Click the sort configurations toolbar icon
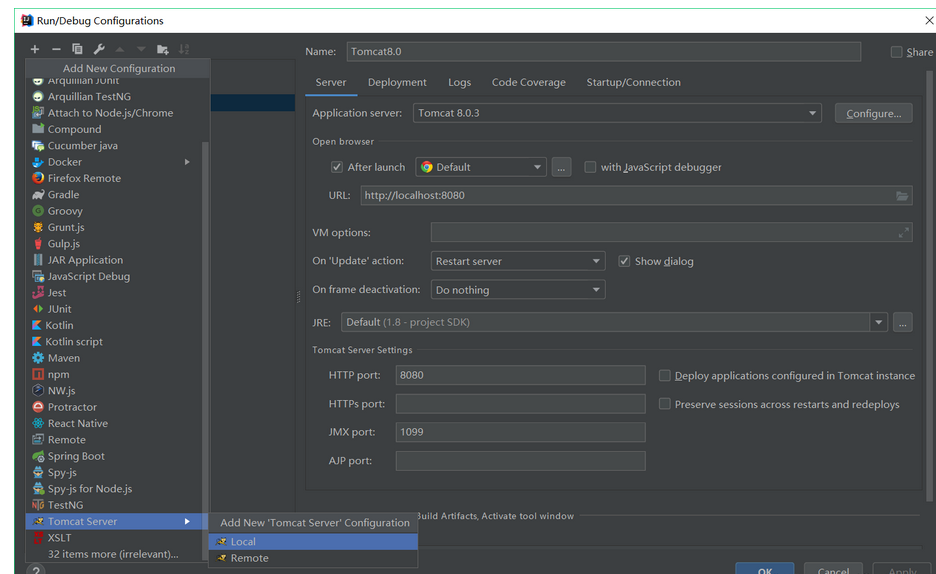Image resolution: width=936 pixels, height=574 pixels. 184,50
